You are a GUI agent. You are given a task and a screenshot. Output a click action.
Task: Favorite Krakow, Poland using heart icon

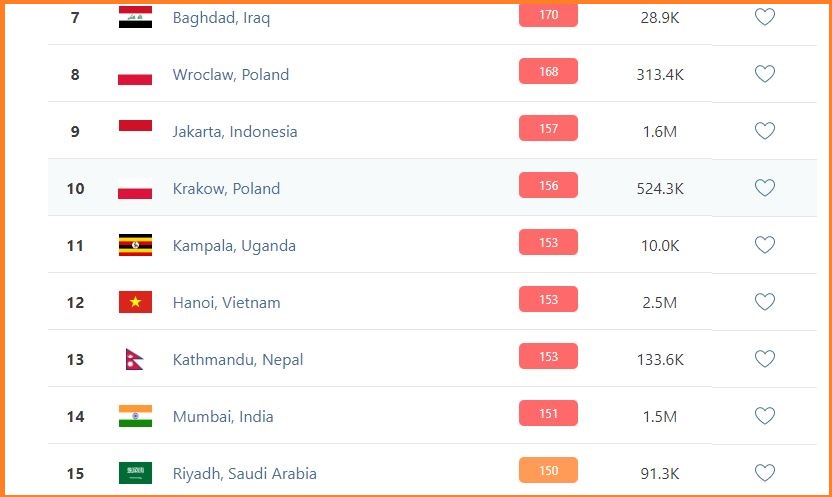[764, 188]
